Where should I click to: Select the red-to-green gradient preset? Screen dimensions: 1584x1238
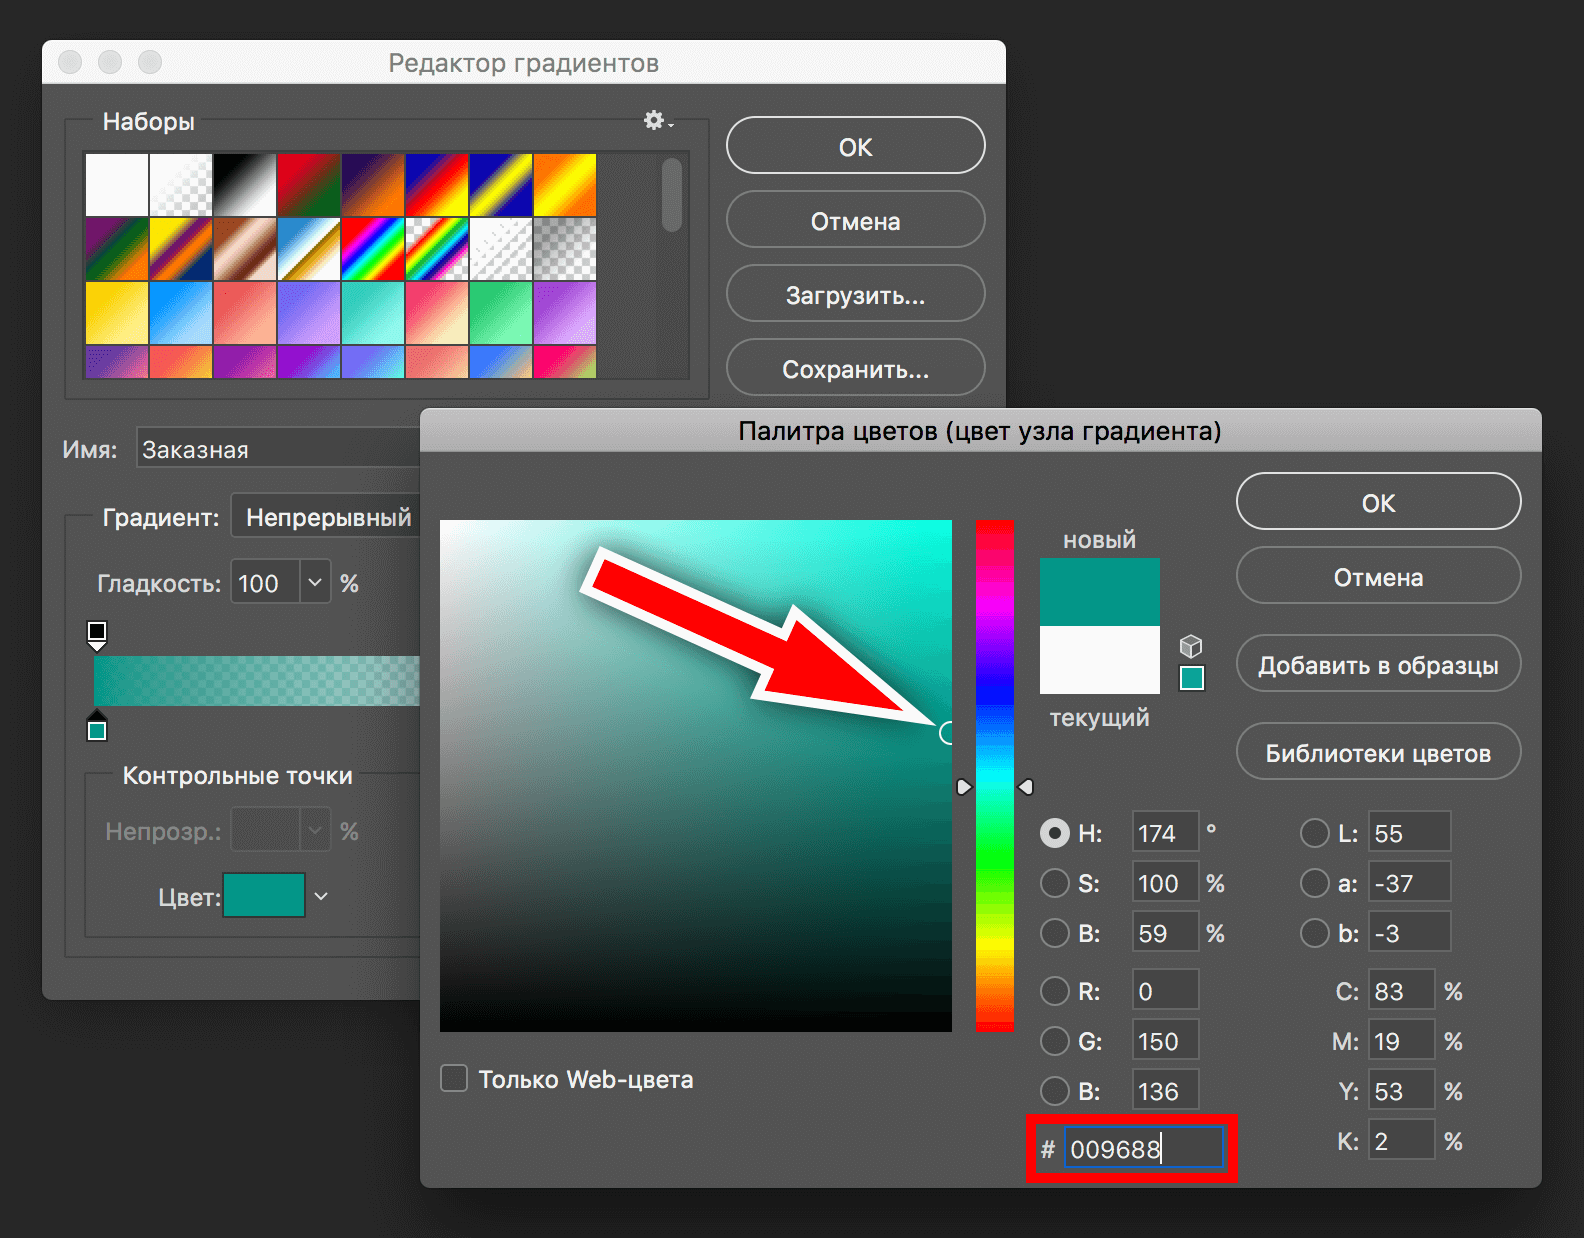tap(309, 185)
